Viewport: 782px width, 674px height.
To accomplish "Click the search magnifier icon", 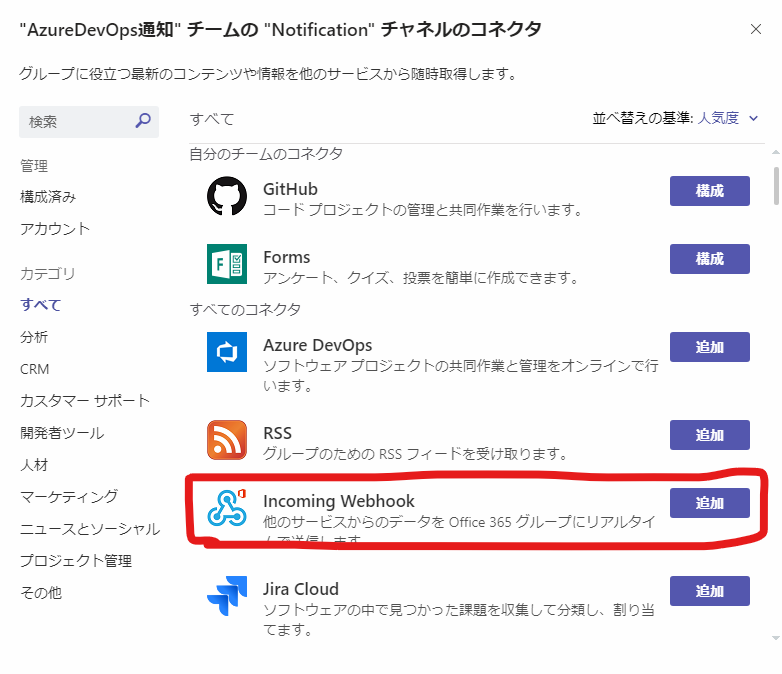I will (143, 120).
